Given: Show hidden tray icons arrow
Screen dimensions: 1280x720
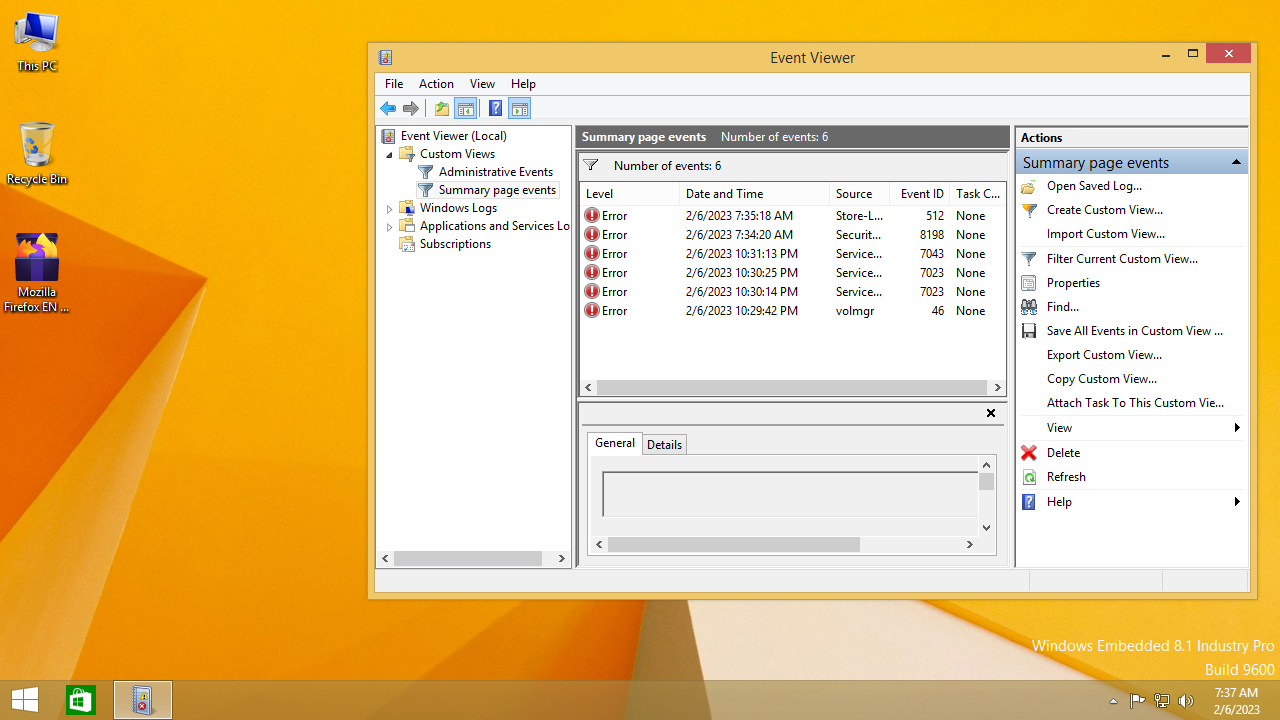Looking at the screenshot, I should pos(1113,701).
